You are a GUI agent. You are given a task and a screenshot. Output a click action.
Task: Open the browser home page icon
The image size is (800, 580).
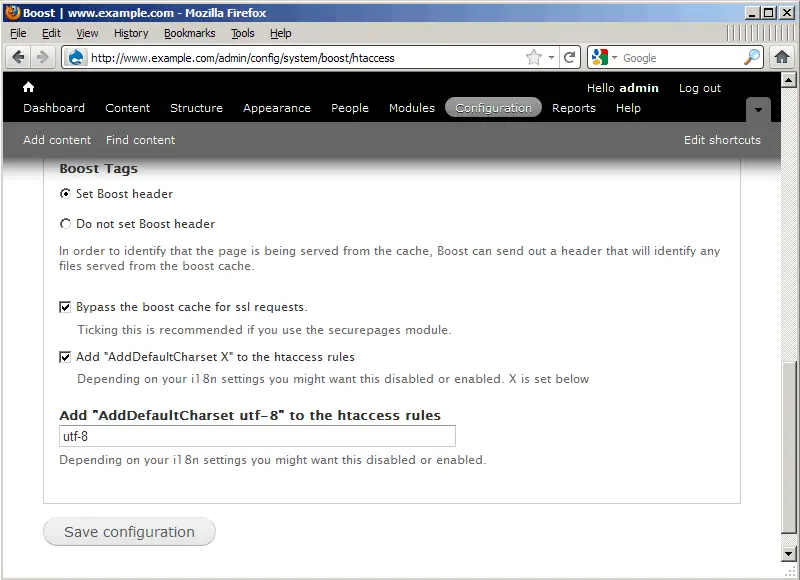782,57
